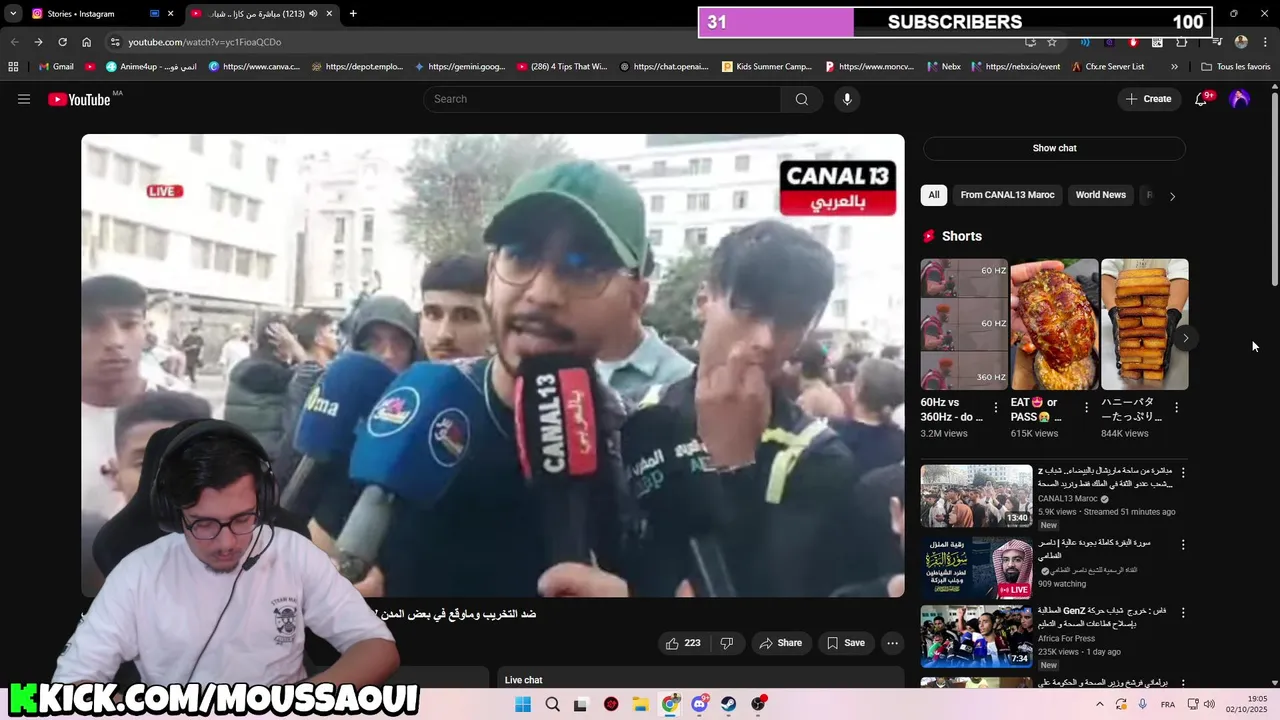Bookmark this page with the star

pyautogui.click(x=1052, y=42)
